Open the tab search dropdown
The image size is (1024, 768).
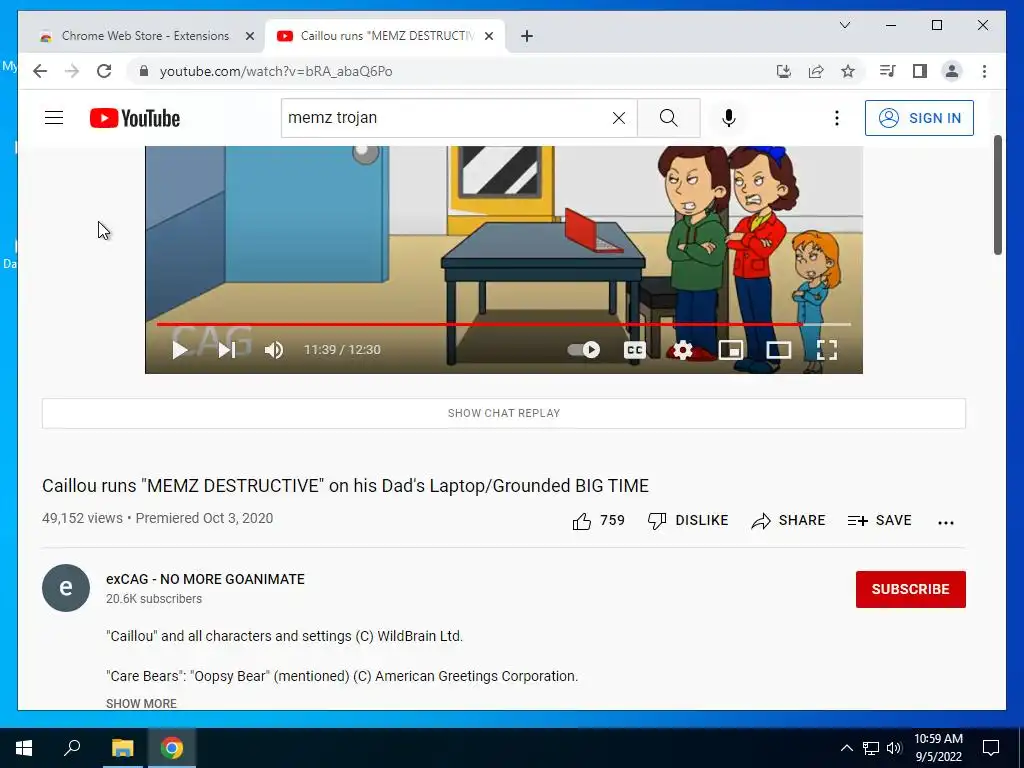coord(844,25)
